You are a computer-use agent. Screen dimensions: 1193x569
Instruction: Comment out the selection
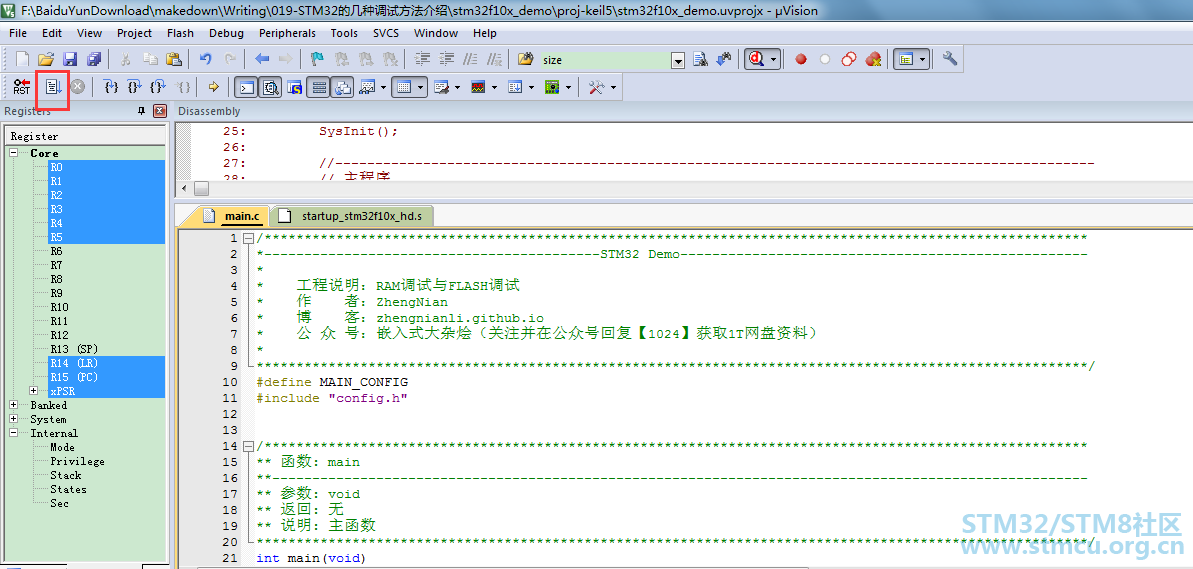tap(471, 59)
